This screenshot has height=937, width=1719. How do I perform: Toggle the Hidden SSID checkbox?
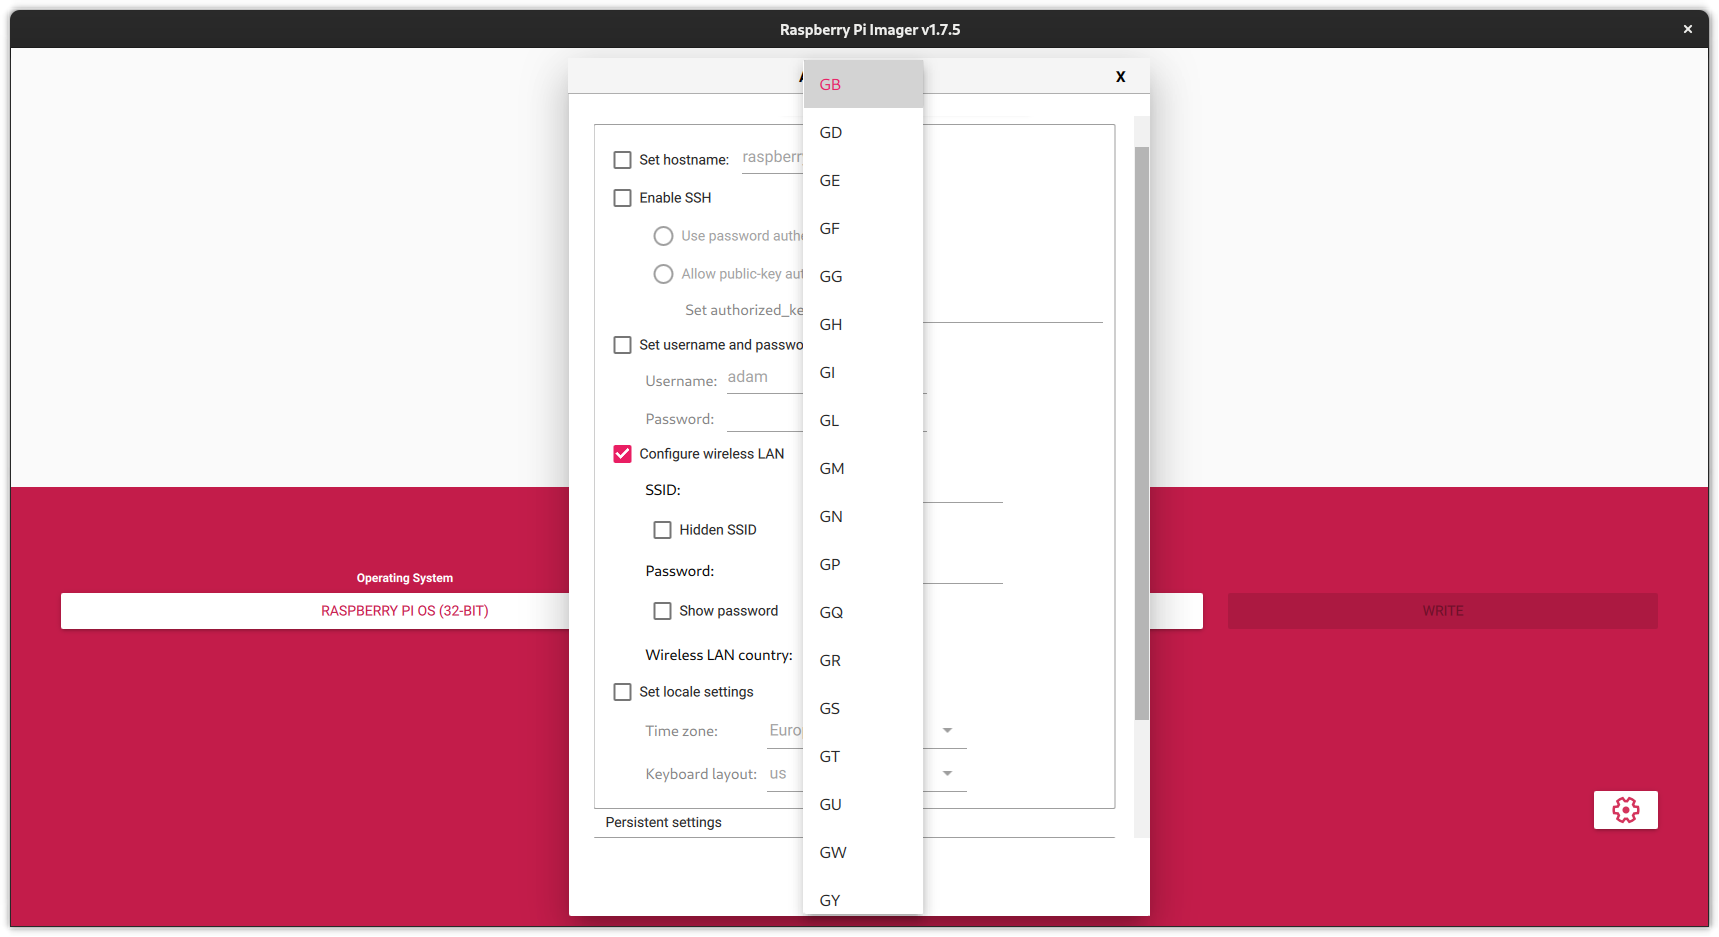pyautogui.click(x=662, y=530)
